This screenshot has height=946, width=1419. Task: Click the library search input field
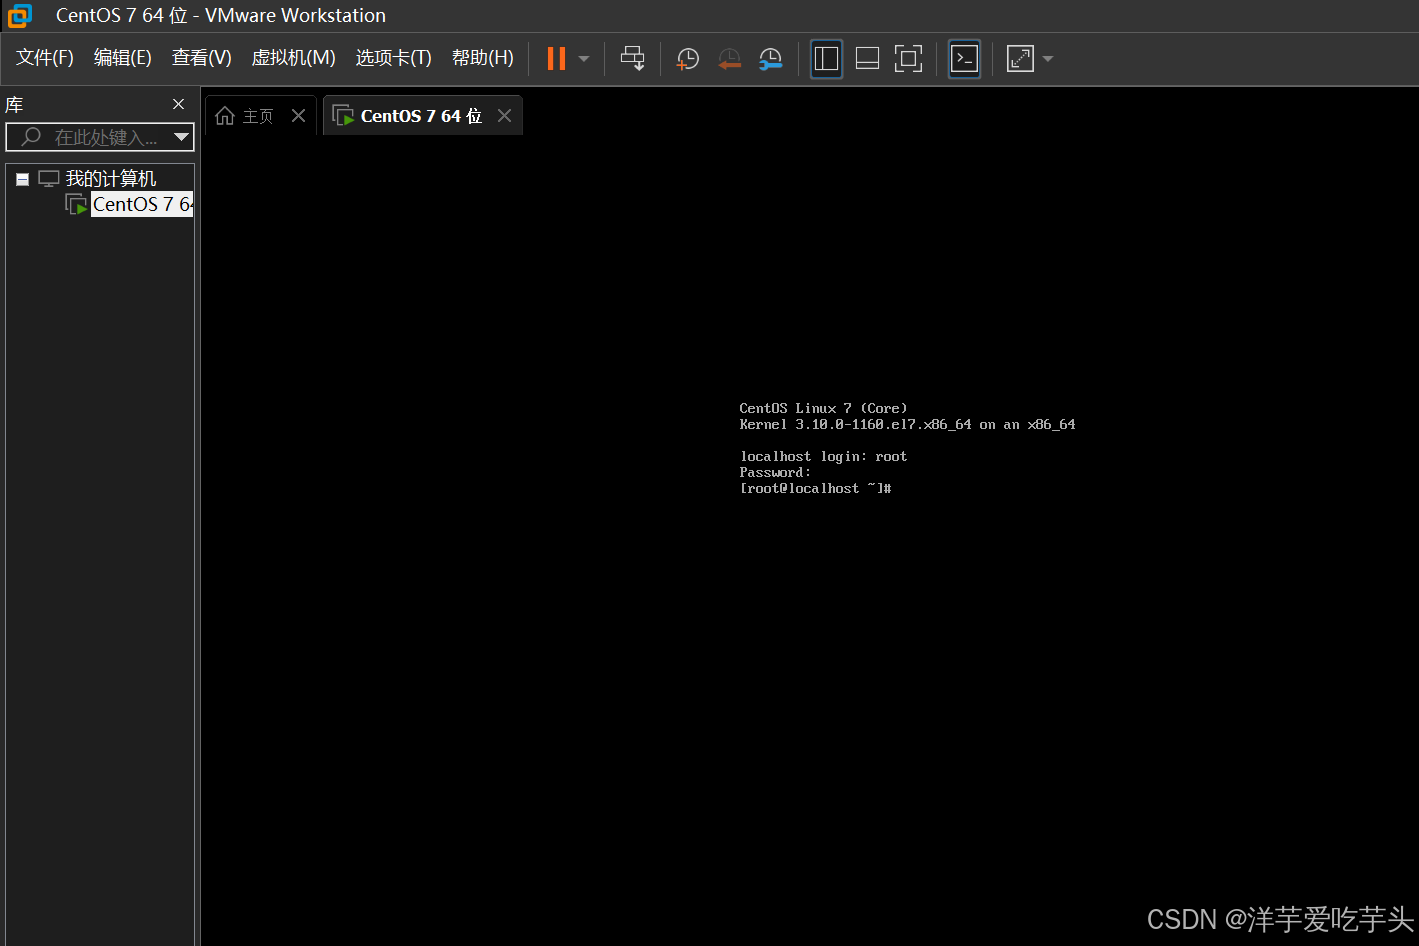[100, 137]
